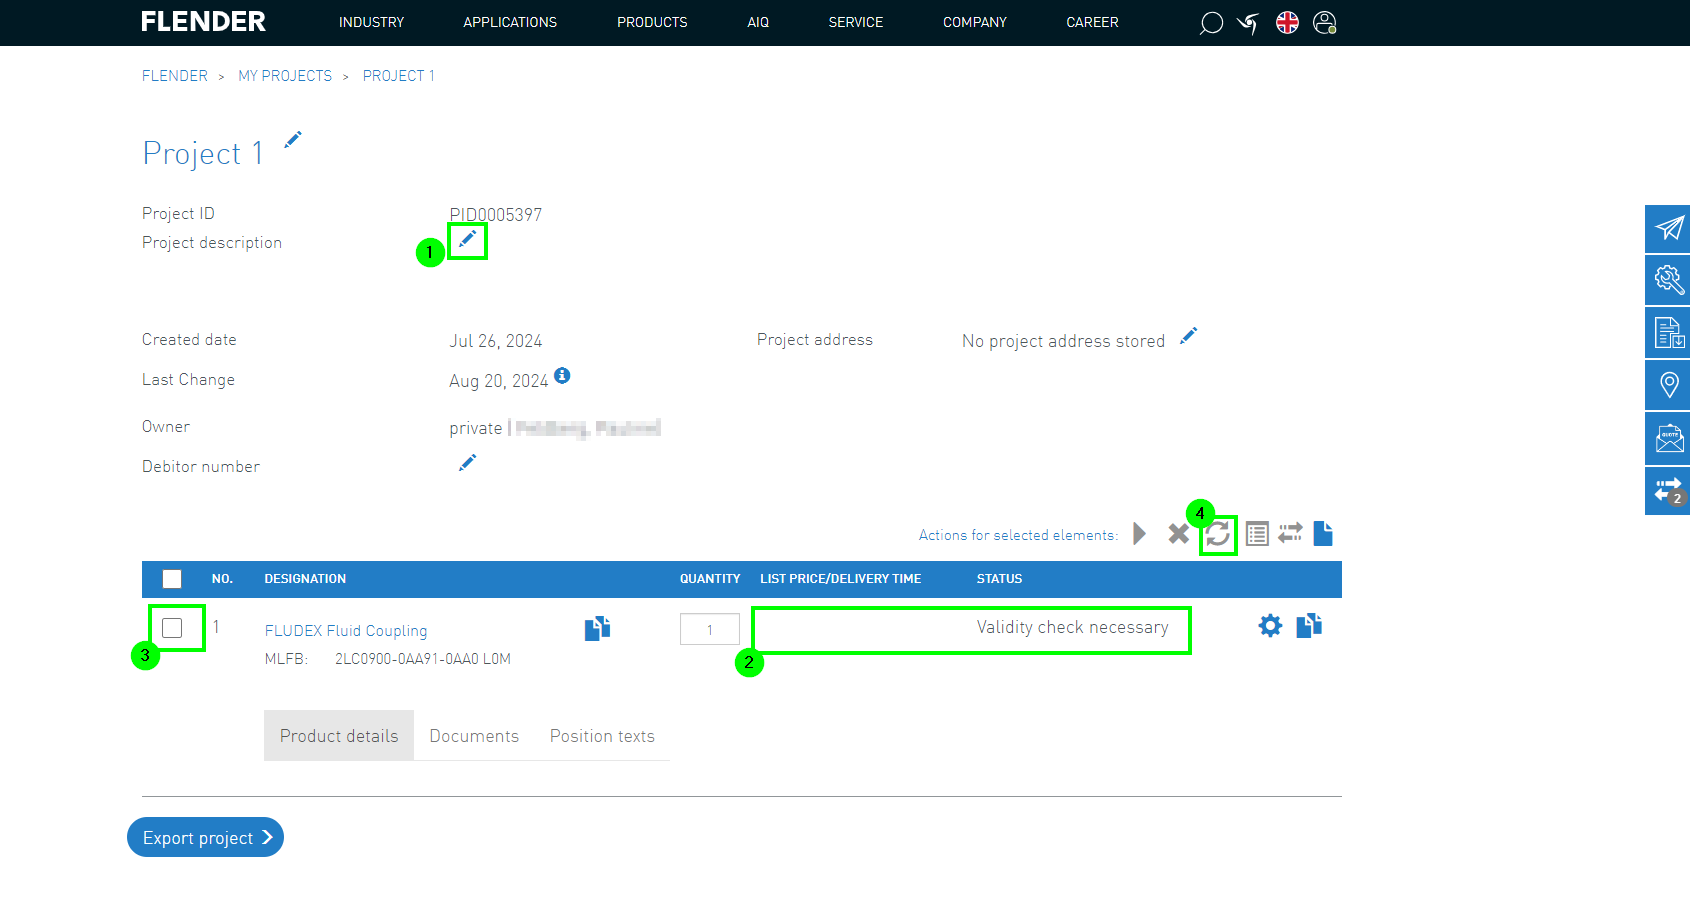
Task: Switch to Product details tab
Action: [339, 736]
